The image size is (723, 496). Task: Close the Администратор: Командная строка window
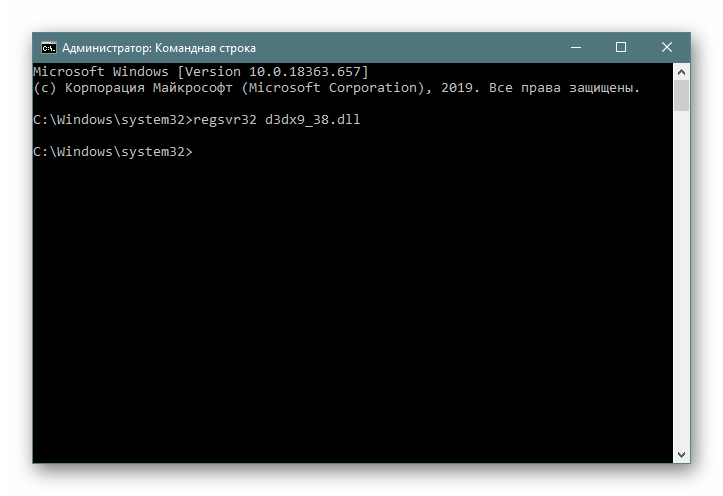pyautogui.click(x=667, y=47)
